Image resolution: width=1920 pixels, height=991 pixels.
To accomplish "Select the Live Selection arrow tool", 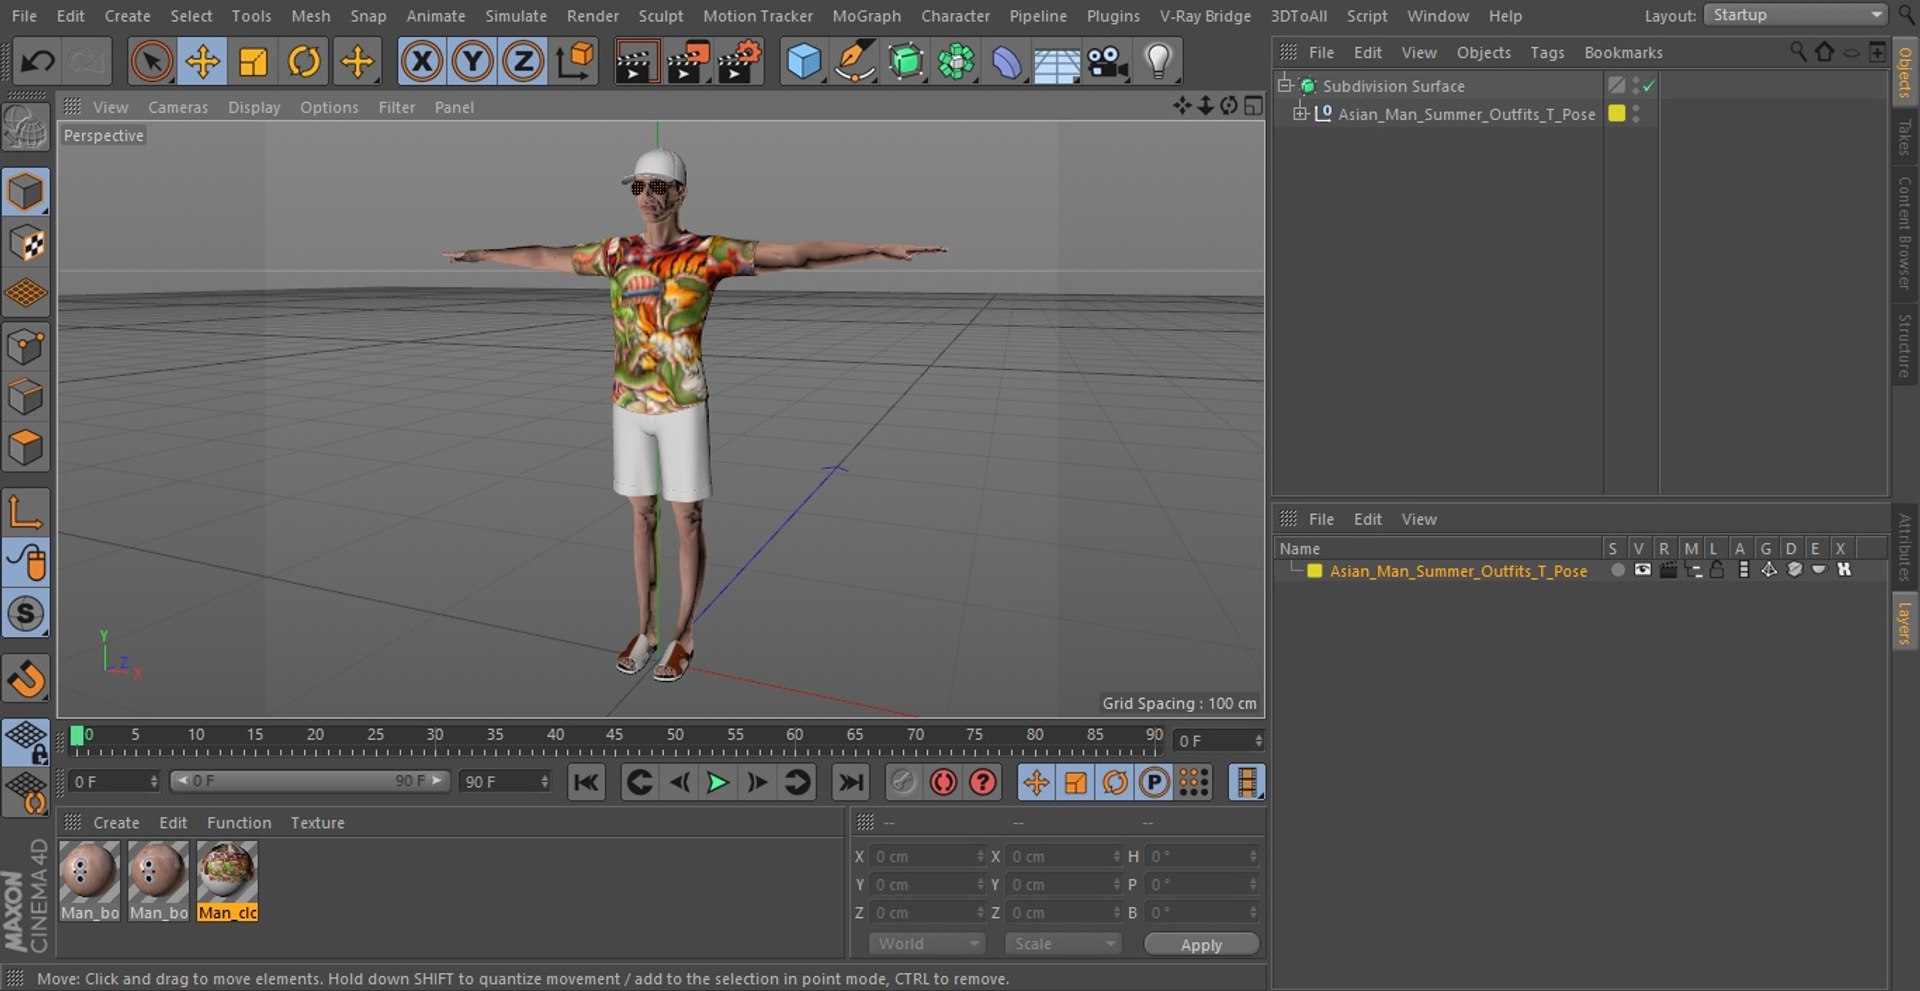I will [x=151, y=62].
